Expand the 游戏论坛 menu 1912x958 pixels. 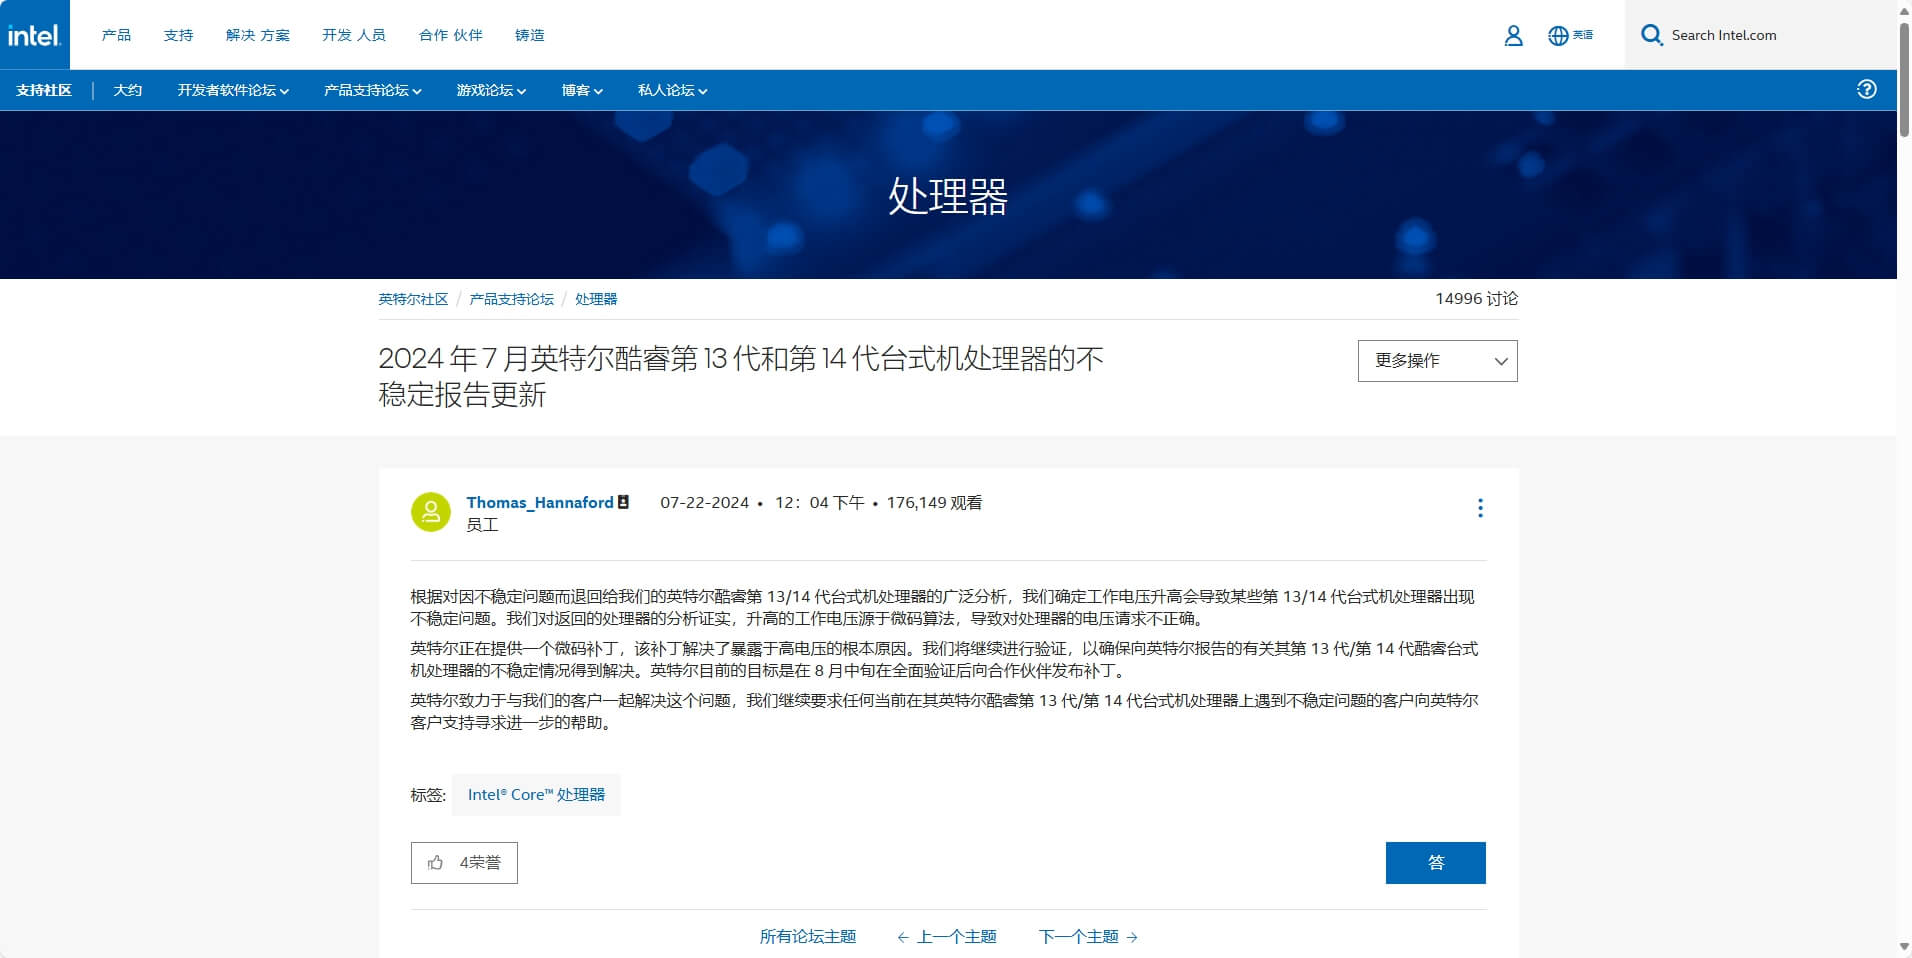tap(491, 91)
